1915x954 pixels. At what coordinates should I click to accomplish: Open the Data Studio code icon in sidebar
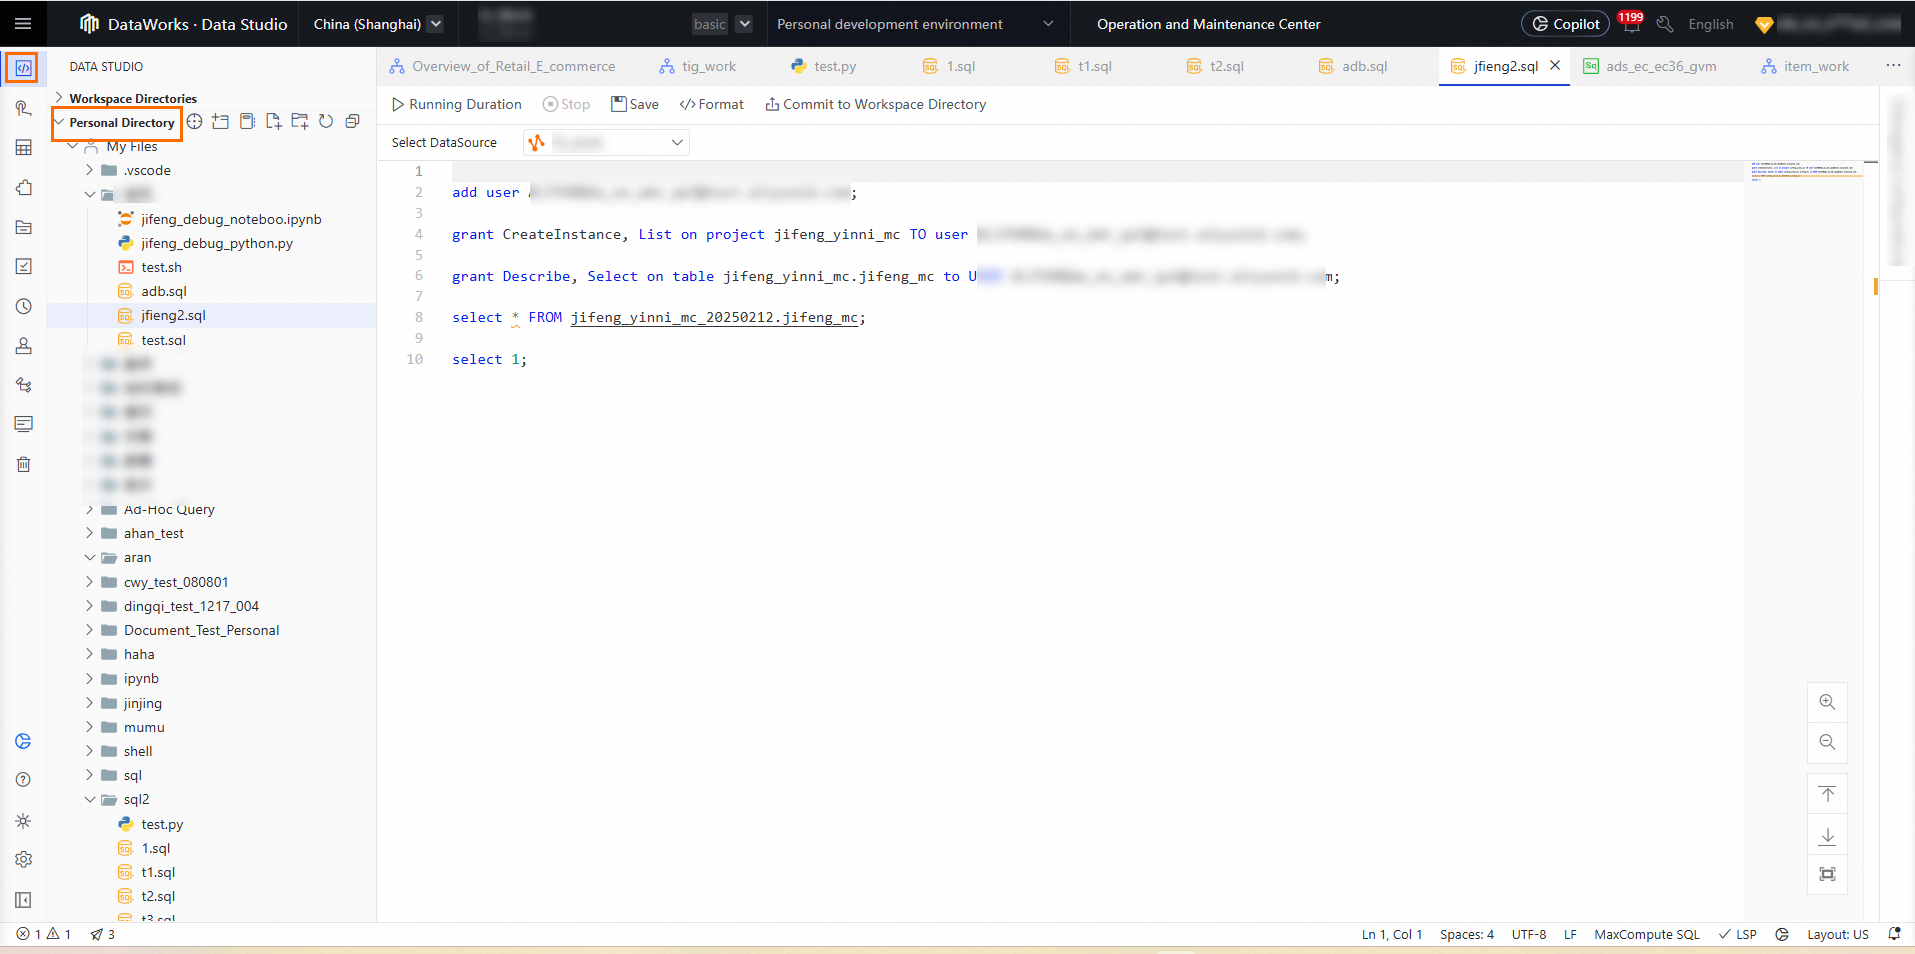point(23,68)
